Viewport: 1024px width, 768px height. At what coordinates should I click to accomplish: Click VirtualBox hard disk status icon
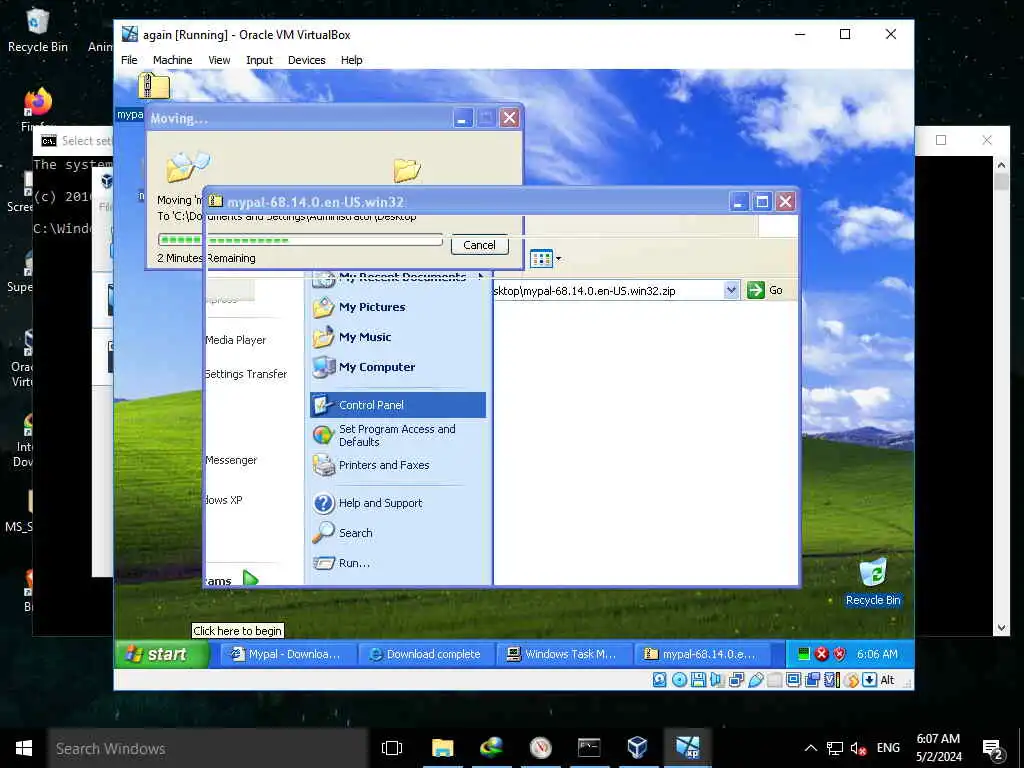[660, 680]
